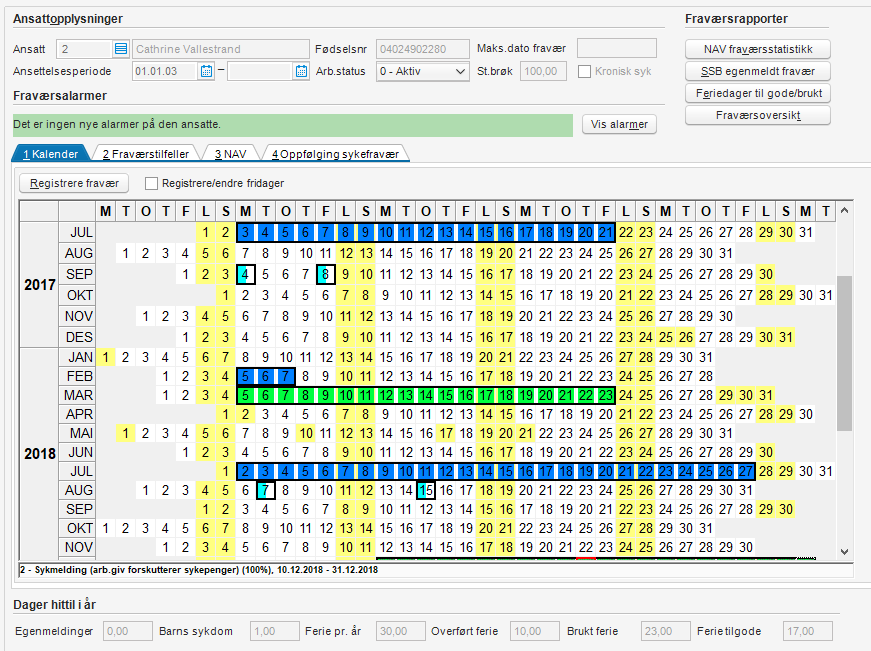This screenshot has width=871, height=651.
Task: Open calendar picker for employment end date
Action: (301, 71)
